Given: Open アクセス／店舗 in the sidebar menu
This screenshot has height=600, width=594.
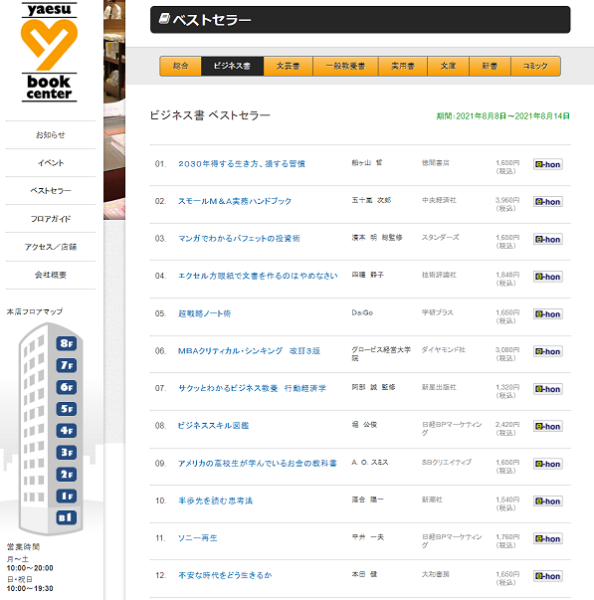Looking at the screenshot, I should (x=51, y=247).
